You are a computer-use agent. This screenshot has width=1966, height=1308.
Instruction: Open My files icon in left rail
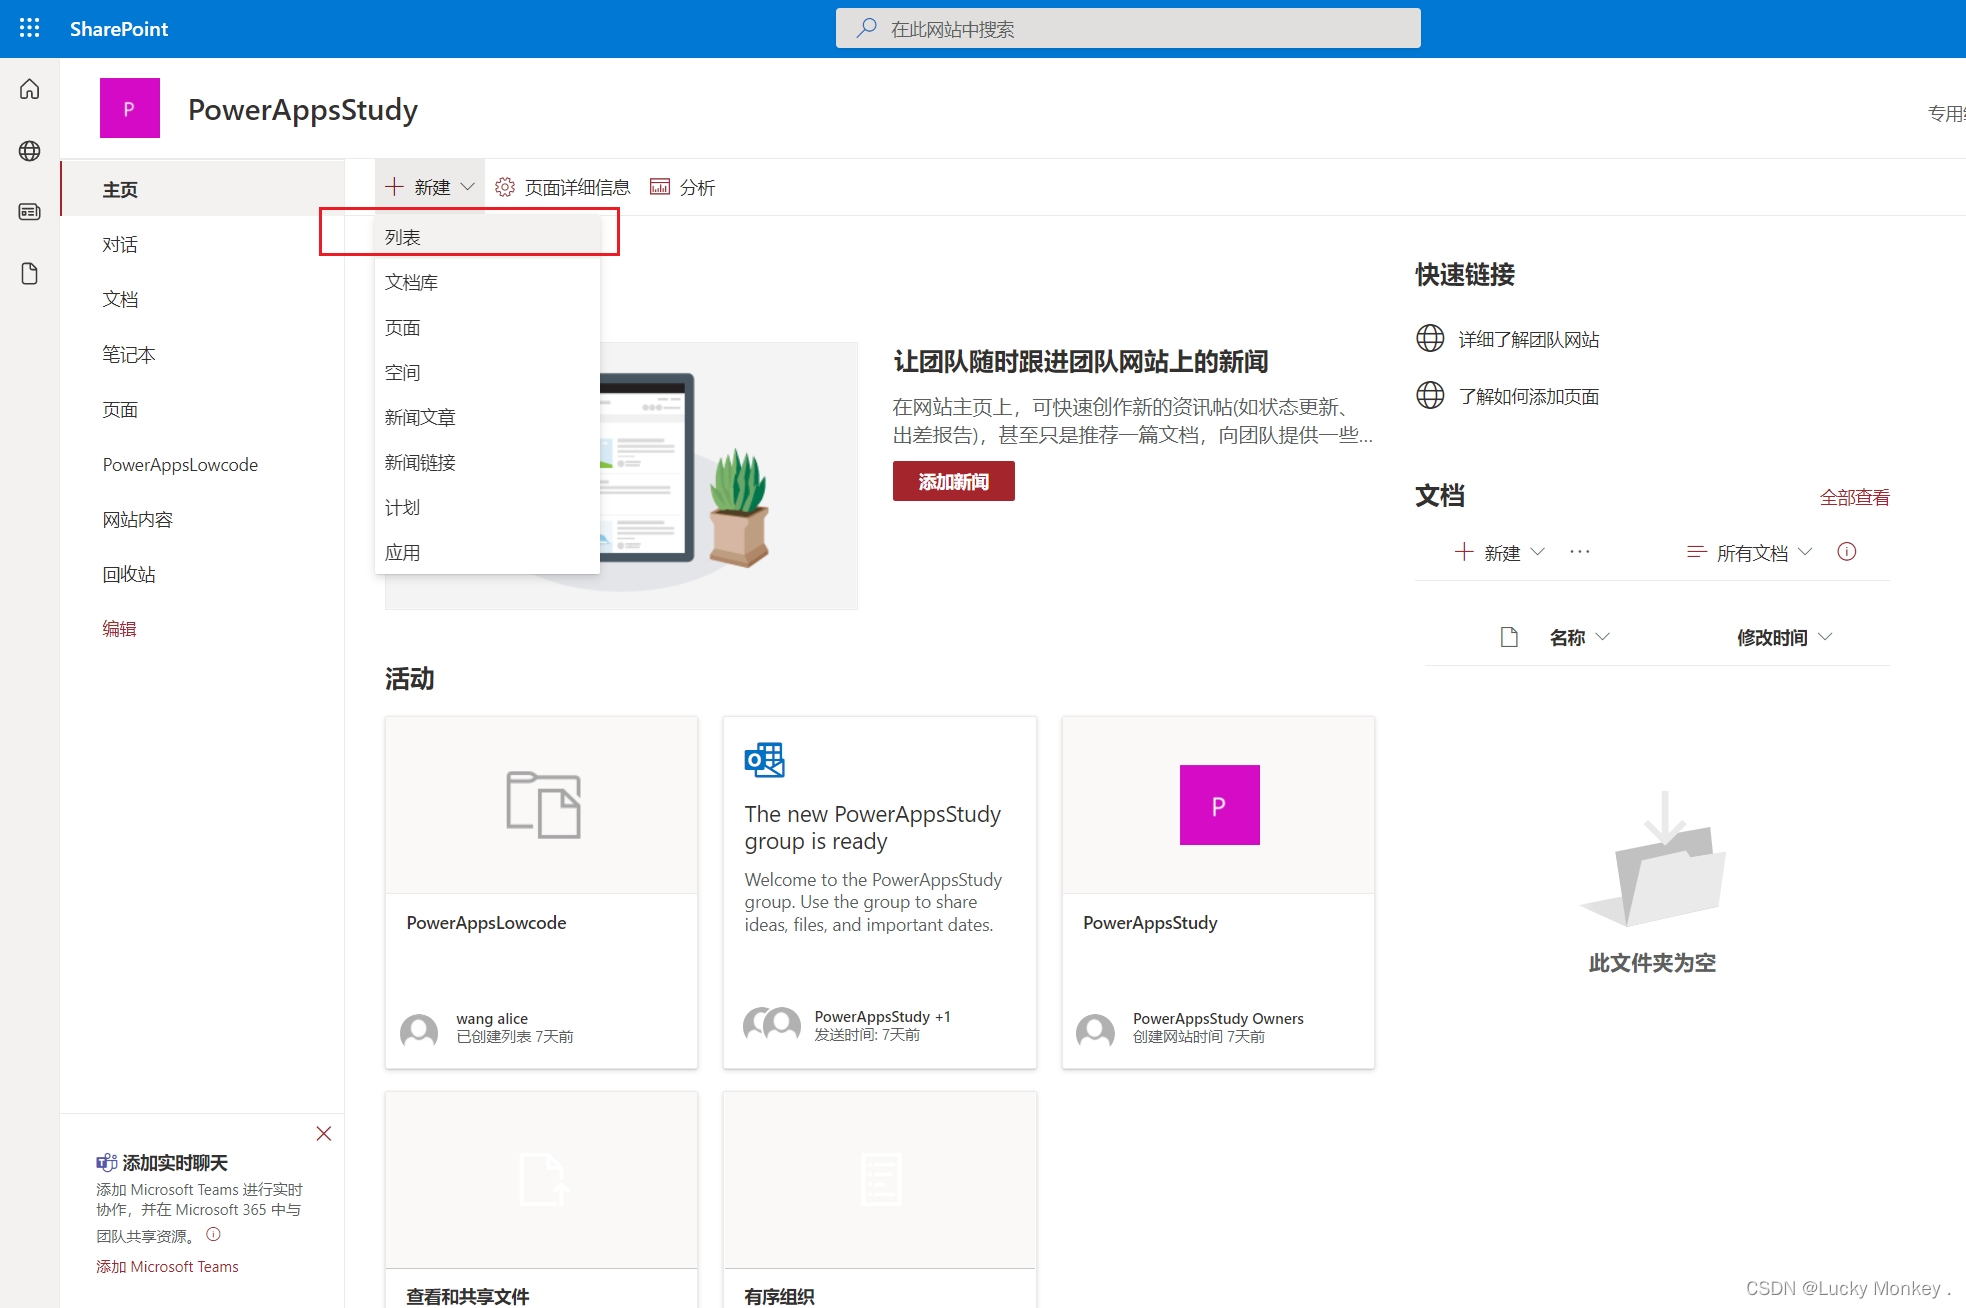tap(30, 274)
